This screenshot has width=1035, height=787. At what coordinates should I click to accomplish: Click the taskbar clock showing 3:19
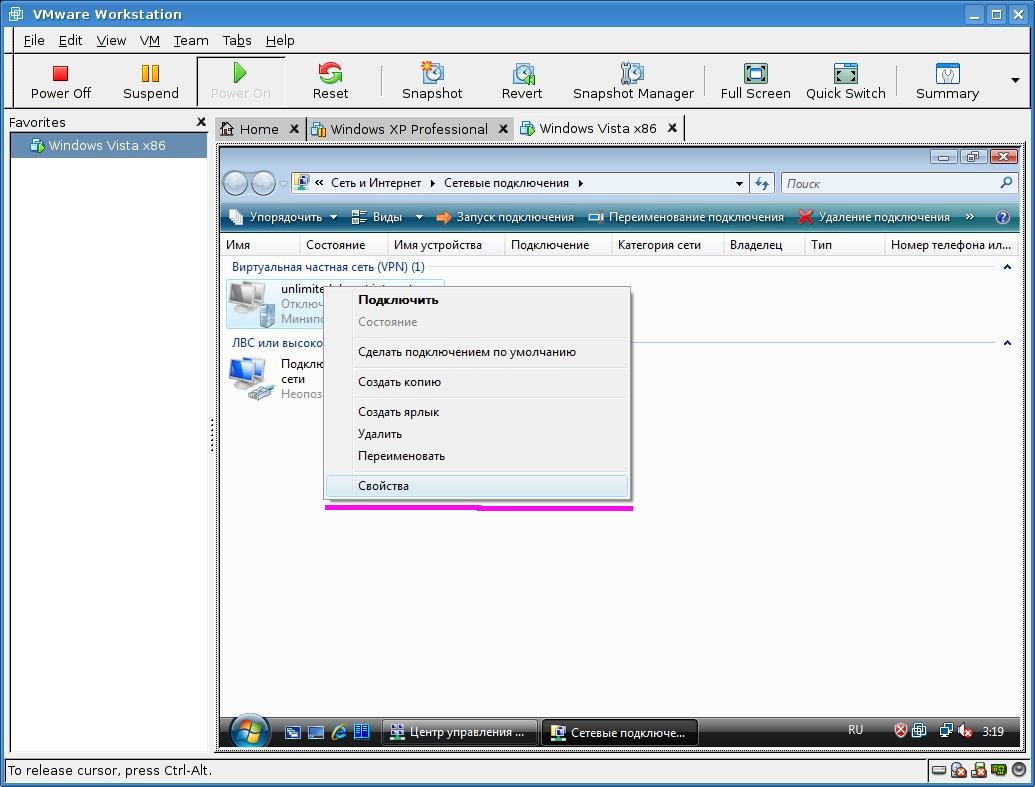tap(993, 732)
